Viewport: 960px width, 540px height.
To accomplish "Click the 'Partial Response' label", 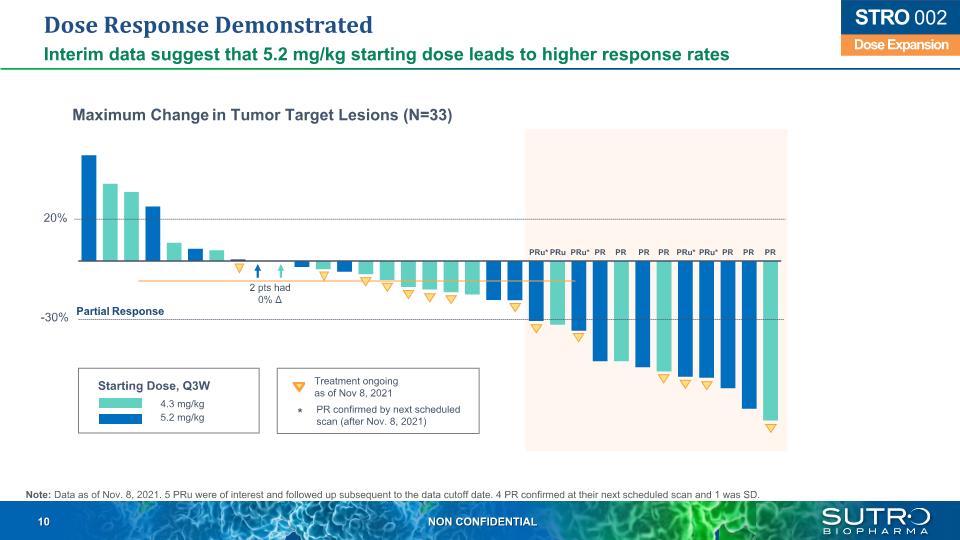I will click(119, 311).
